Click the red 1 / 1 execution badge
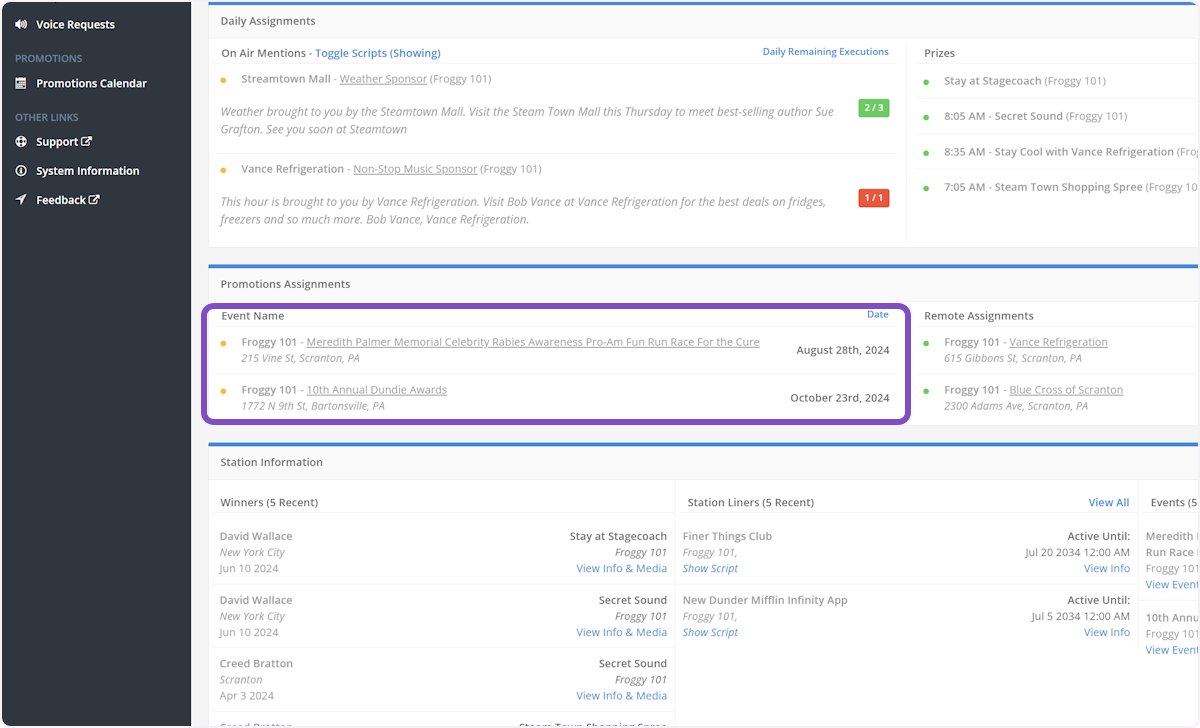 pos(873,198)
